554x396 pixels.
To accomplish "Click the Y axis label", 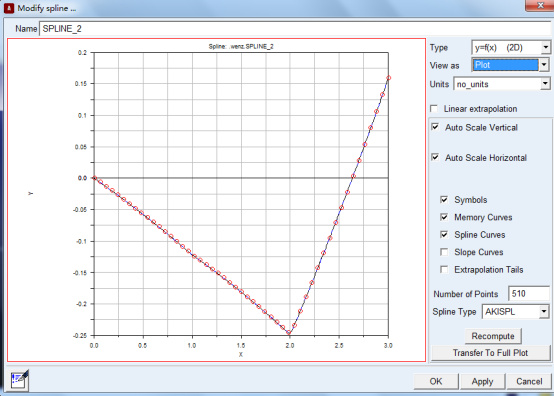I will [x=31, y=194].
